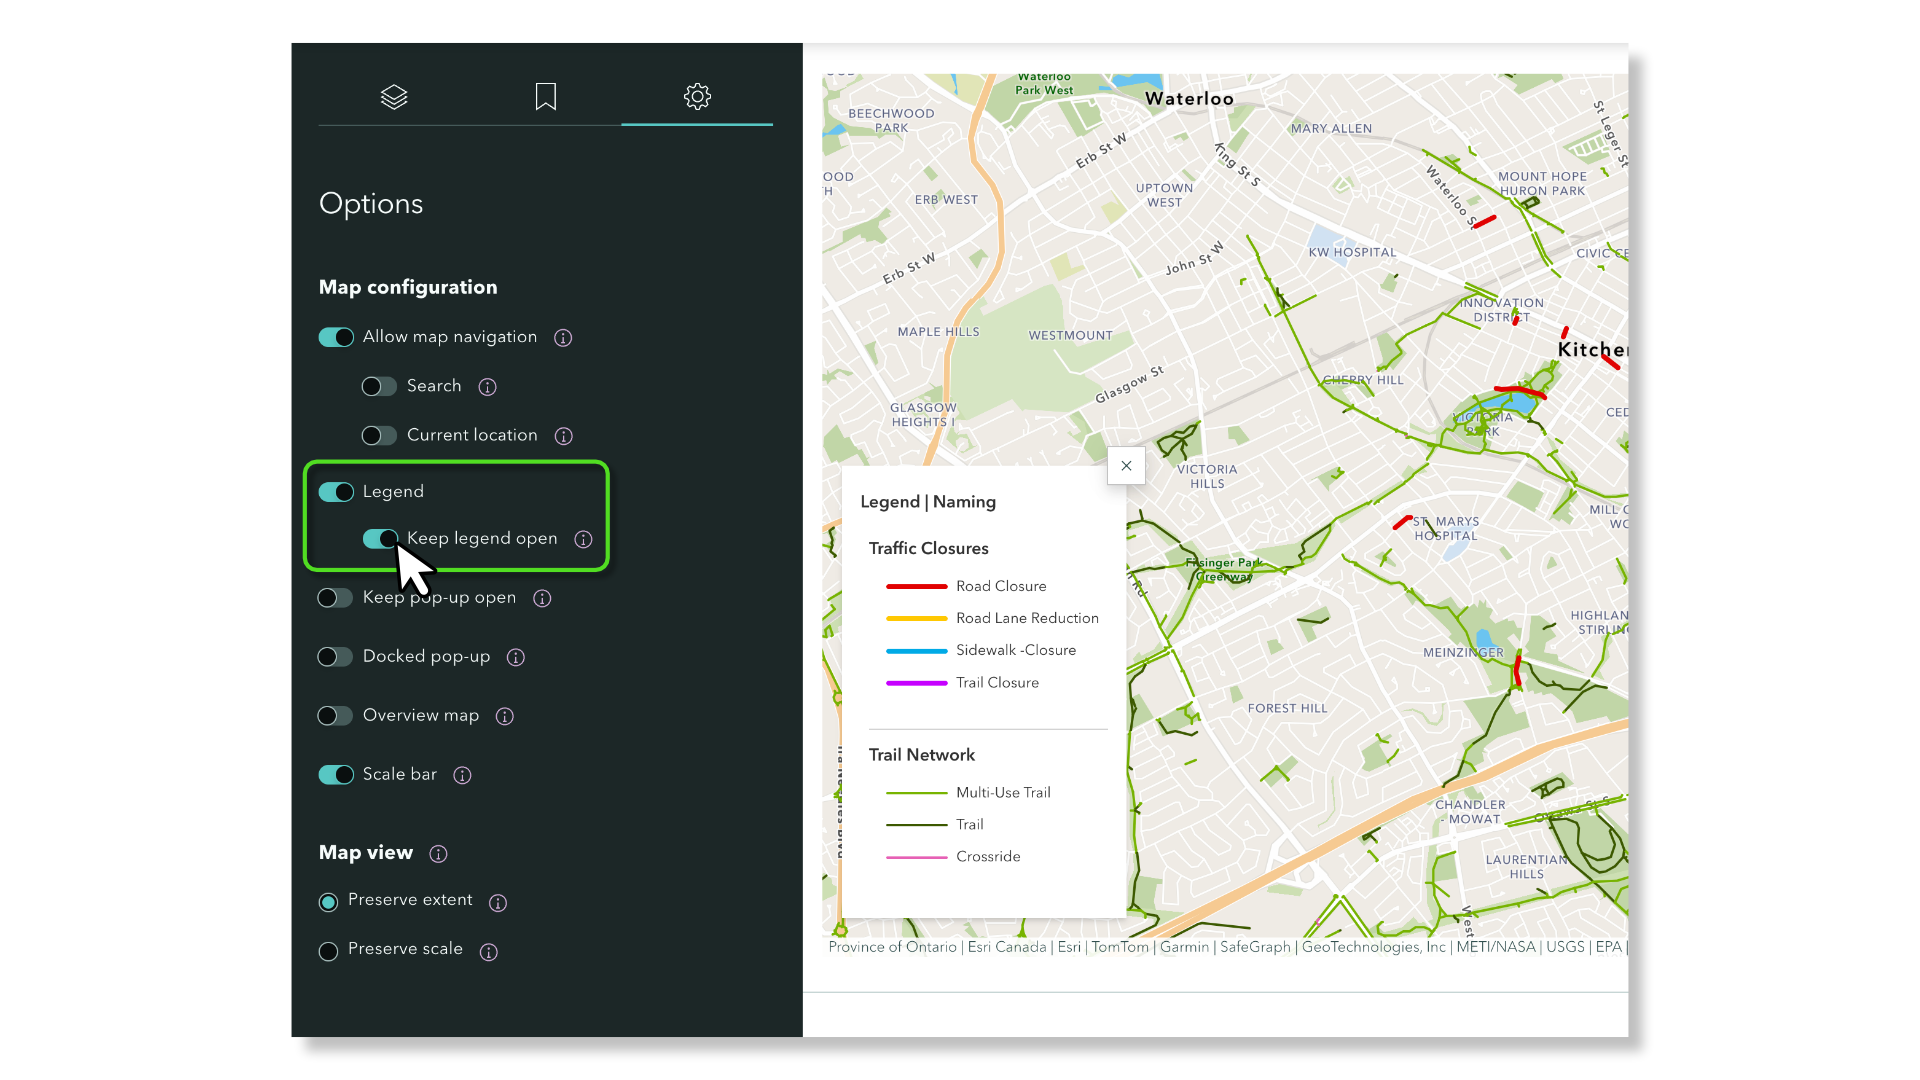Image resolution: width=1920 pixels, height=1080 pixels.
Task: Select the Preserve extent radio button
Action: [x=327, y=901]
